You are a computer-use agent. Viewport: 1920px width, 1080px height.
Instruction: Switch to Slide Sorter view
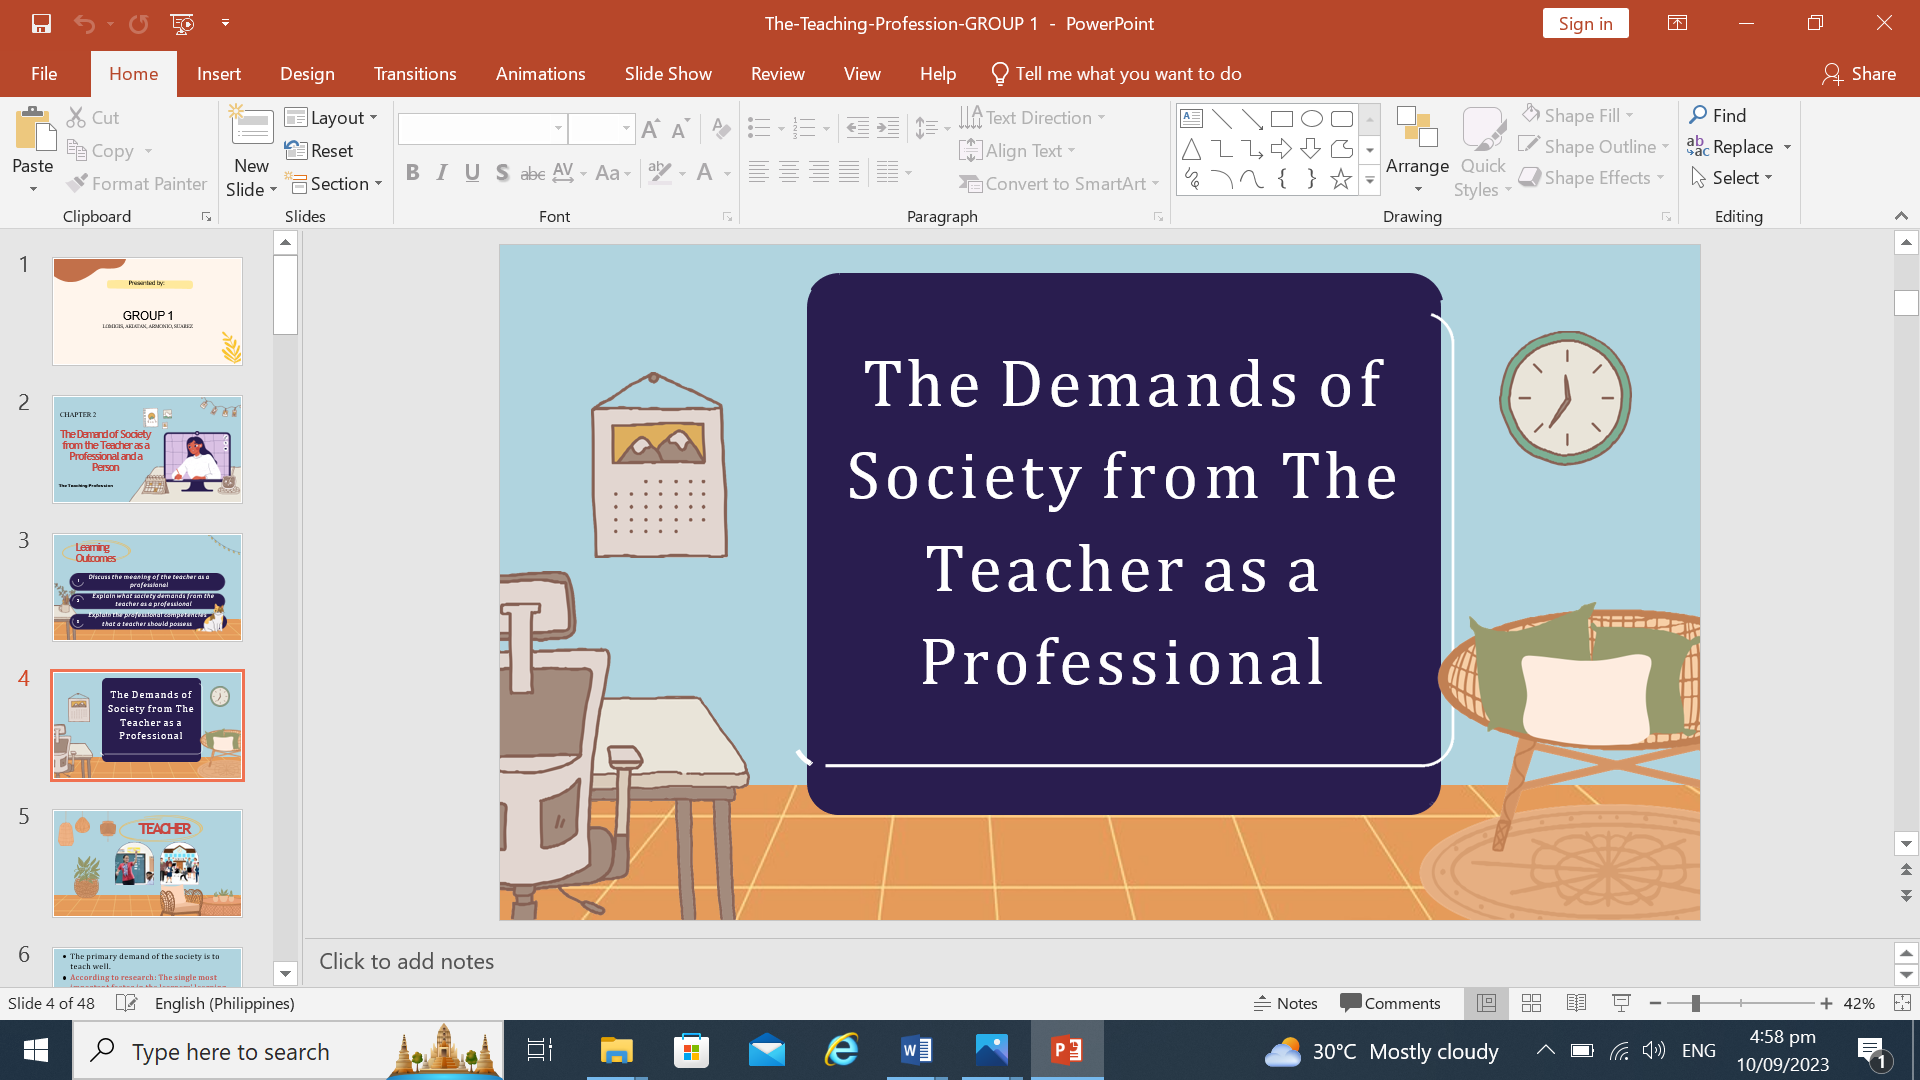(x=1531, y=1003)
